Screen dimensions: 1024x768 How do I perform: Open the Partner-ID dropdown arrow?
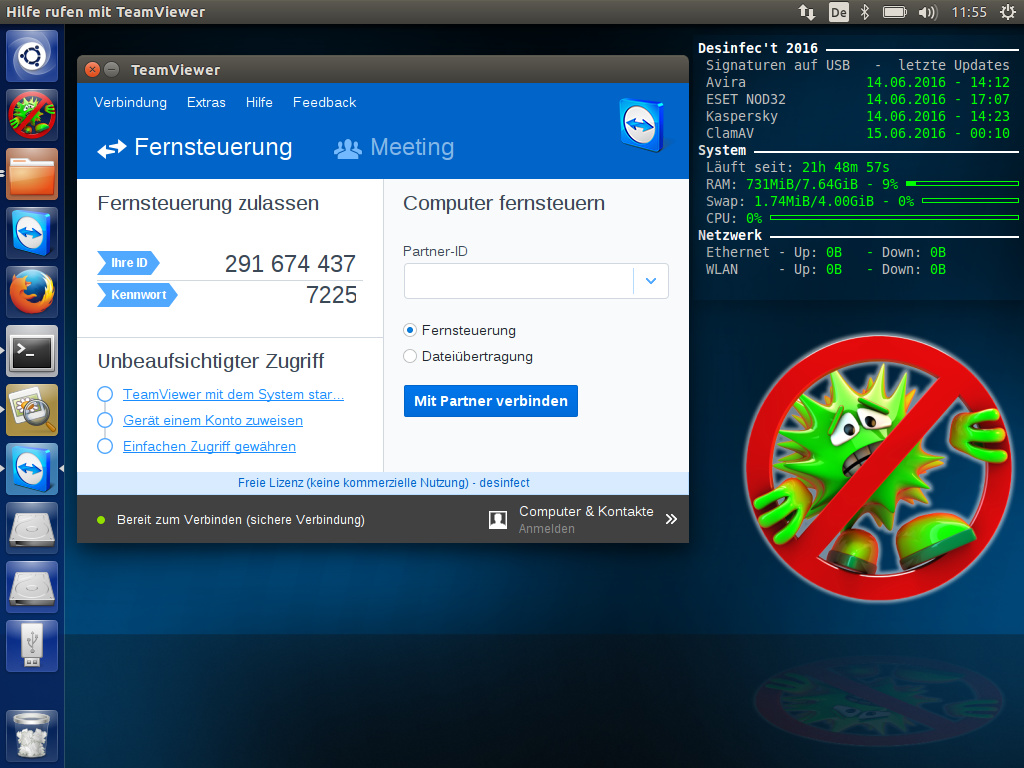650,281
